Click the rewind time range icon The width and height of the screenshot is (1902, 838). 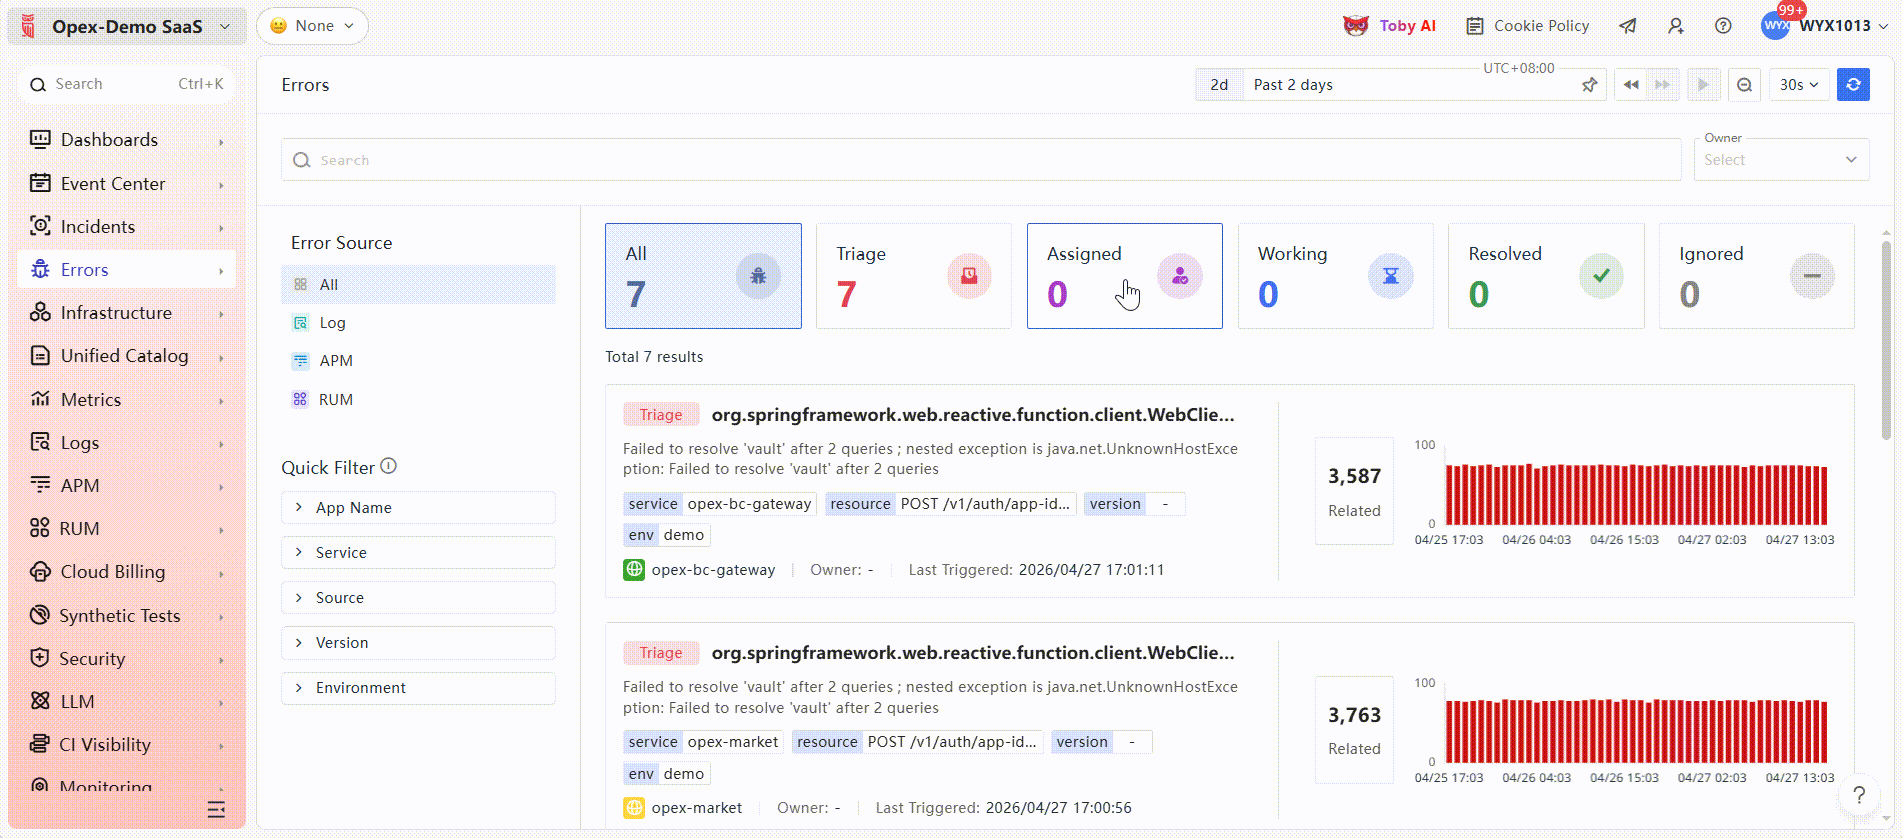tap(1631, 85)
